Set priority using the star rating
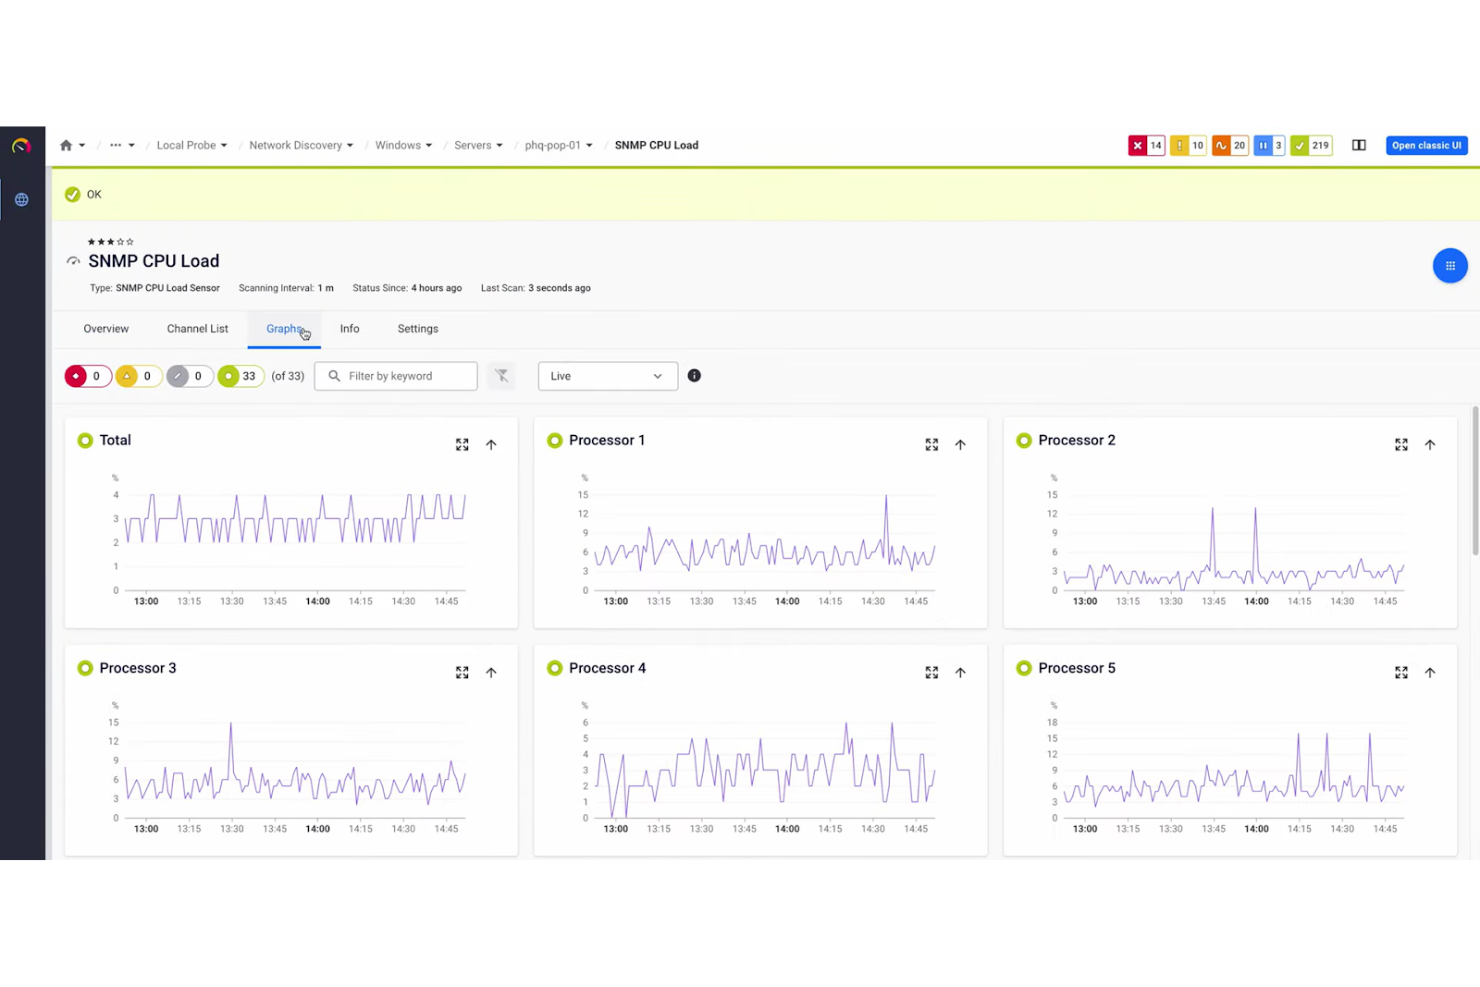Image resolution: width=1480 pixels, height=987 pixels. [x=110, y=242]
